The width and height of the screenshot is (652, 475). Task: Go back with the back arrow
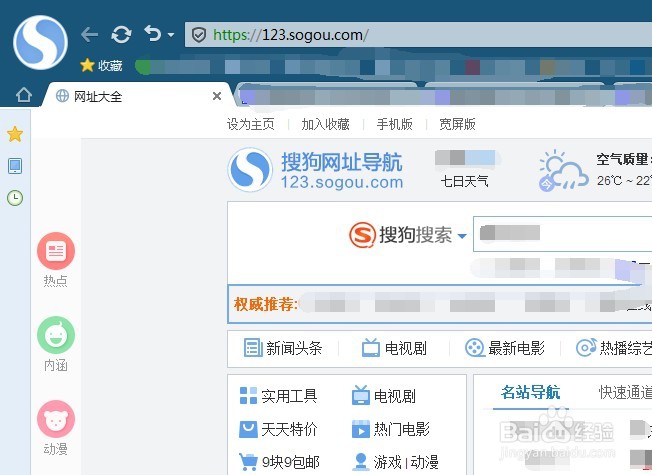[89, 35]
